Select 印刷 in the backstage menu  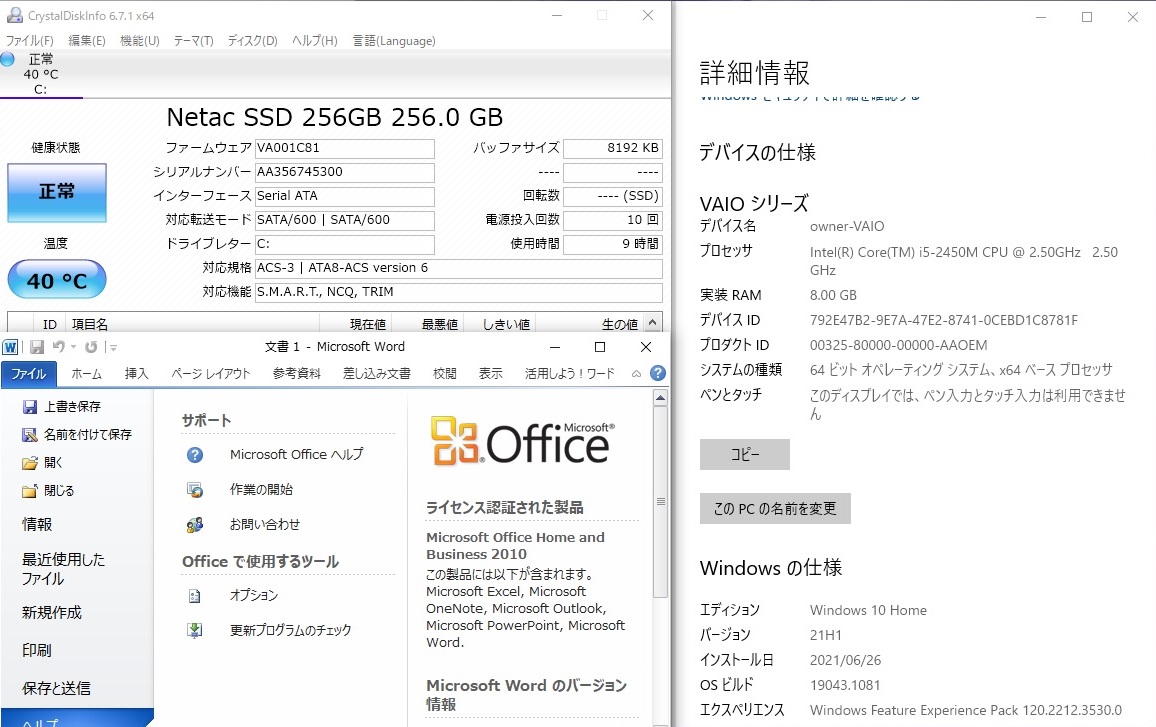(x=37, y=650)
